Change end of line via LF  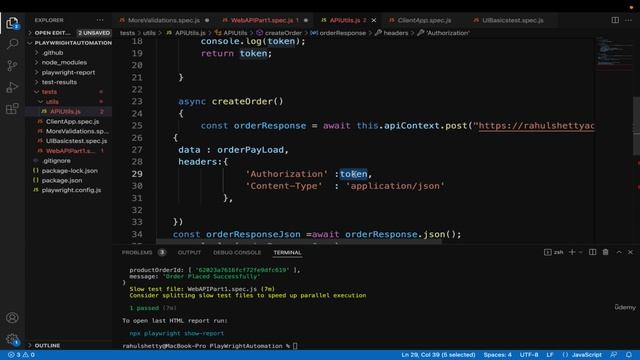[x=550, y=355]
